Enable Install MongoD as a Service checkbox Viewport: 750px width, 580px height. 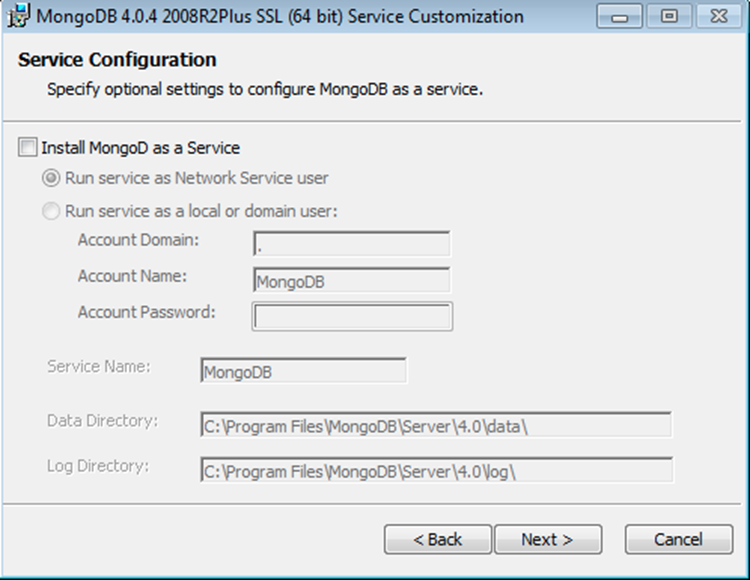[x=27, y=147]
